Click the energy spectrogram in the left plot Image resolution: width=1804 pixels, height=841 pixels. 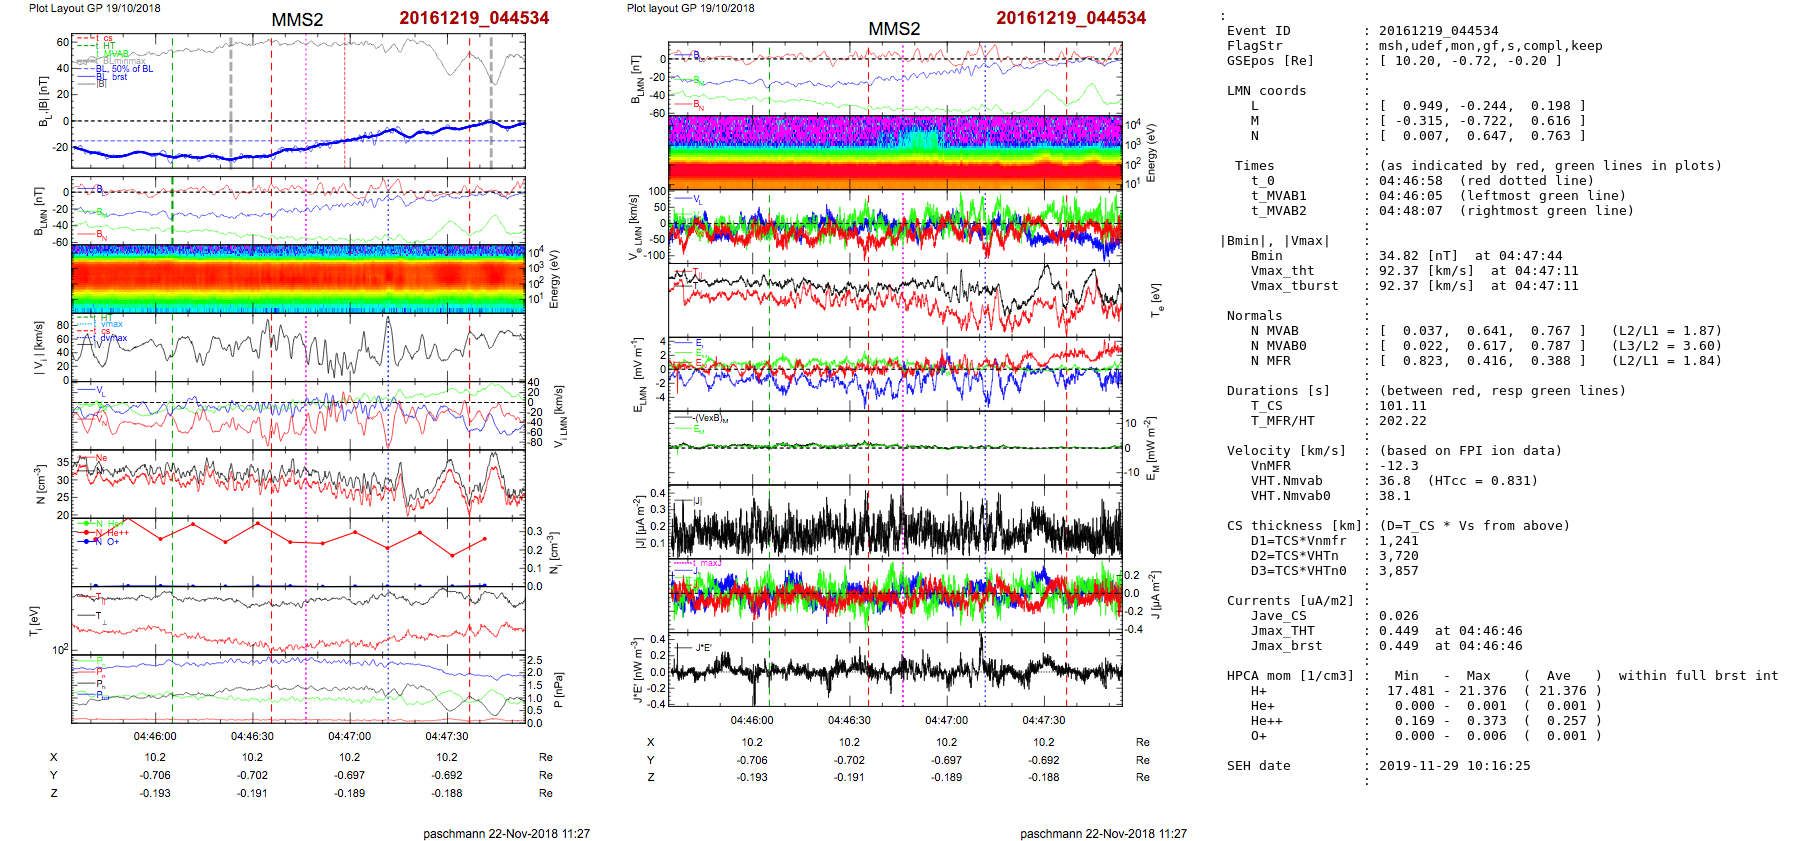pyautogui.click(x=298, y=279)
